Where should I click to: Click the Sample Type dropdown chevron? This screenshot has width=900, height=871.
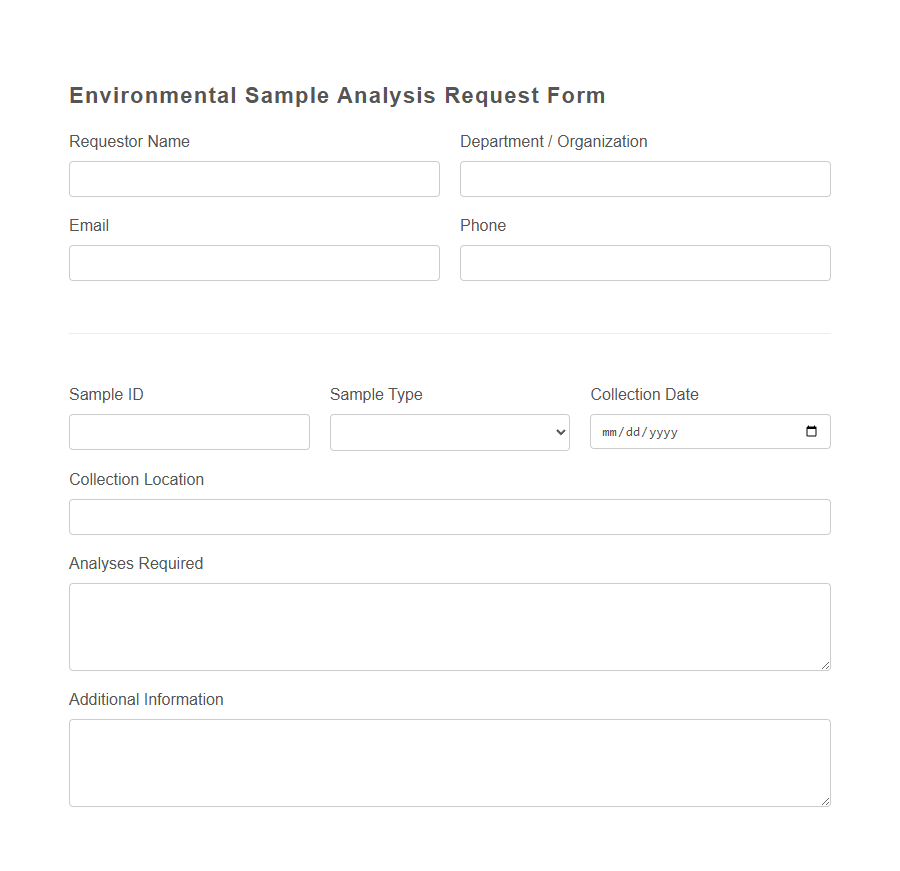click(559, 432)
